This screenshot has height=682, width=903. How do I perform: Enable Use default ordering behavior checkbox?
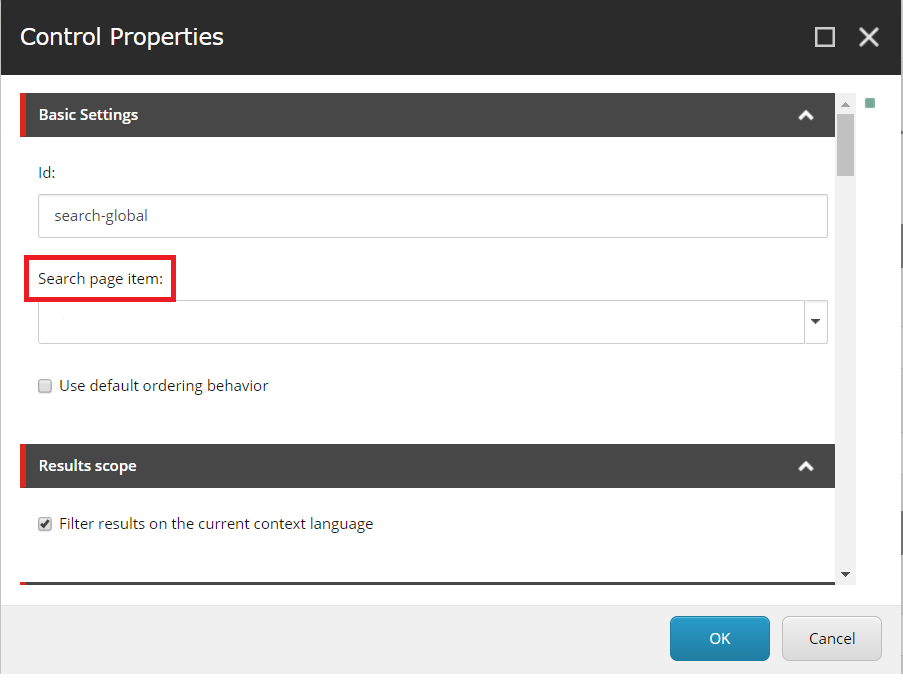[x=45, y=386]
